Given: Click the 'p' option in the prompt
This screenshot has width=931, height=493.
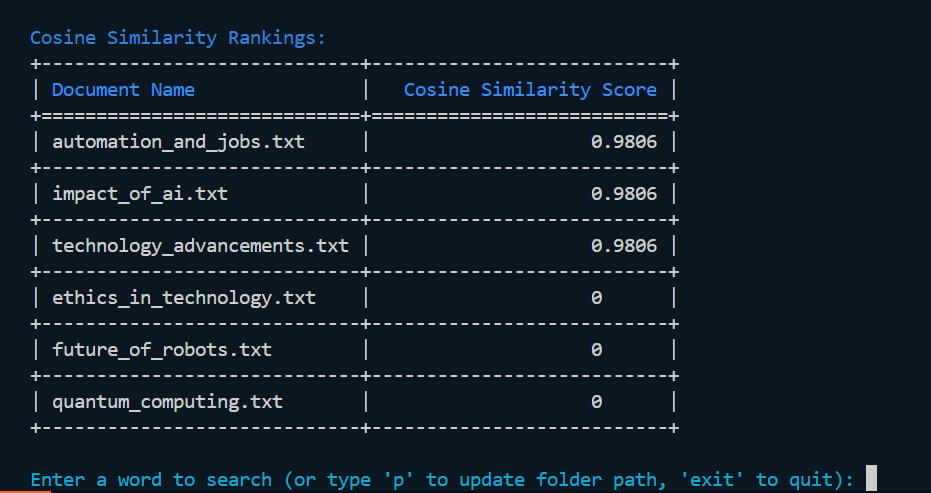Looking at the screenshot, I should (x=398, y=479).
